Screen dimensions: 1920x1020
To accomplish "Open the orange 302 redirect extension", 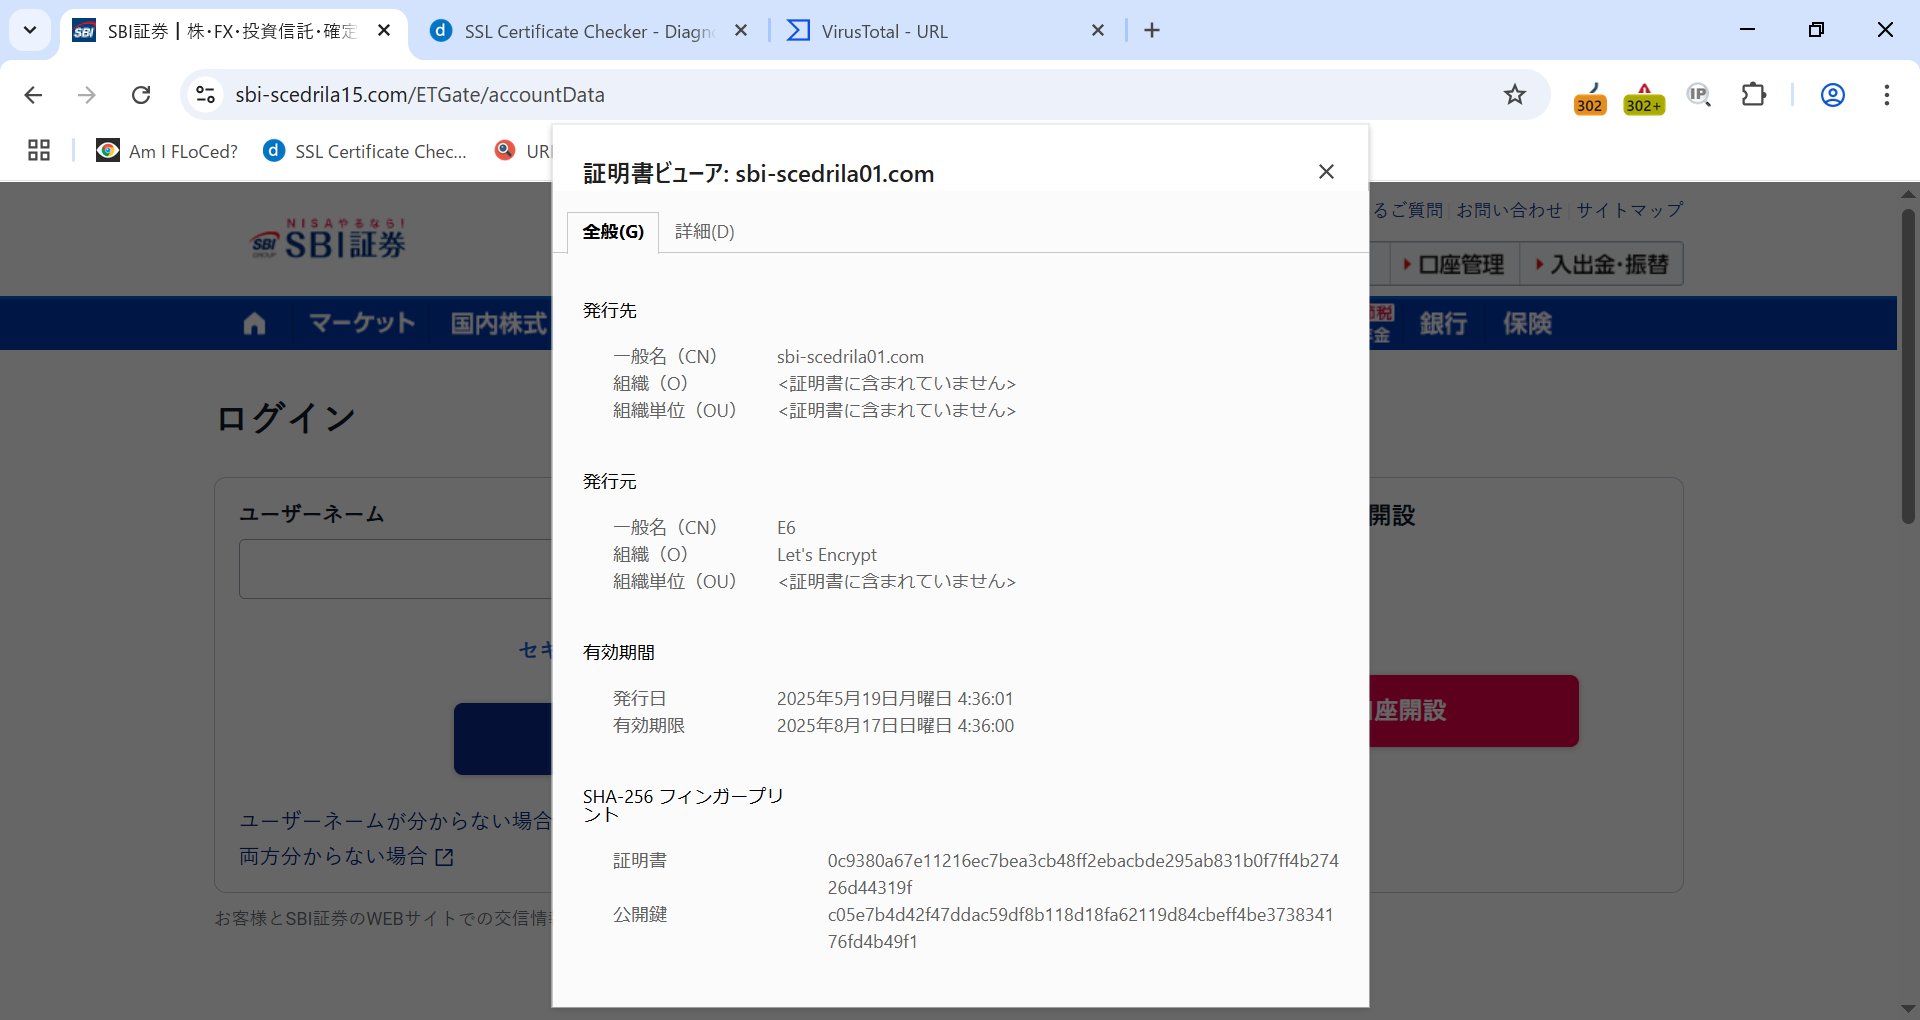I will [x=1590, y=97].
